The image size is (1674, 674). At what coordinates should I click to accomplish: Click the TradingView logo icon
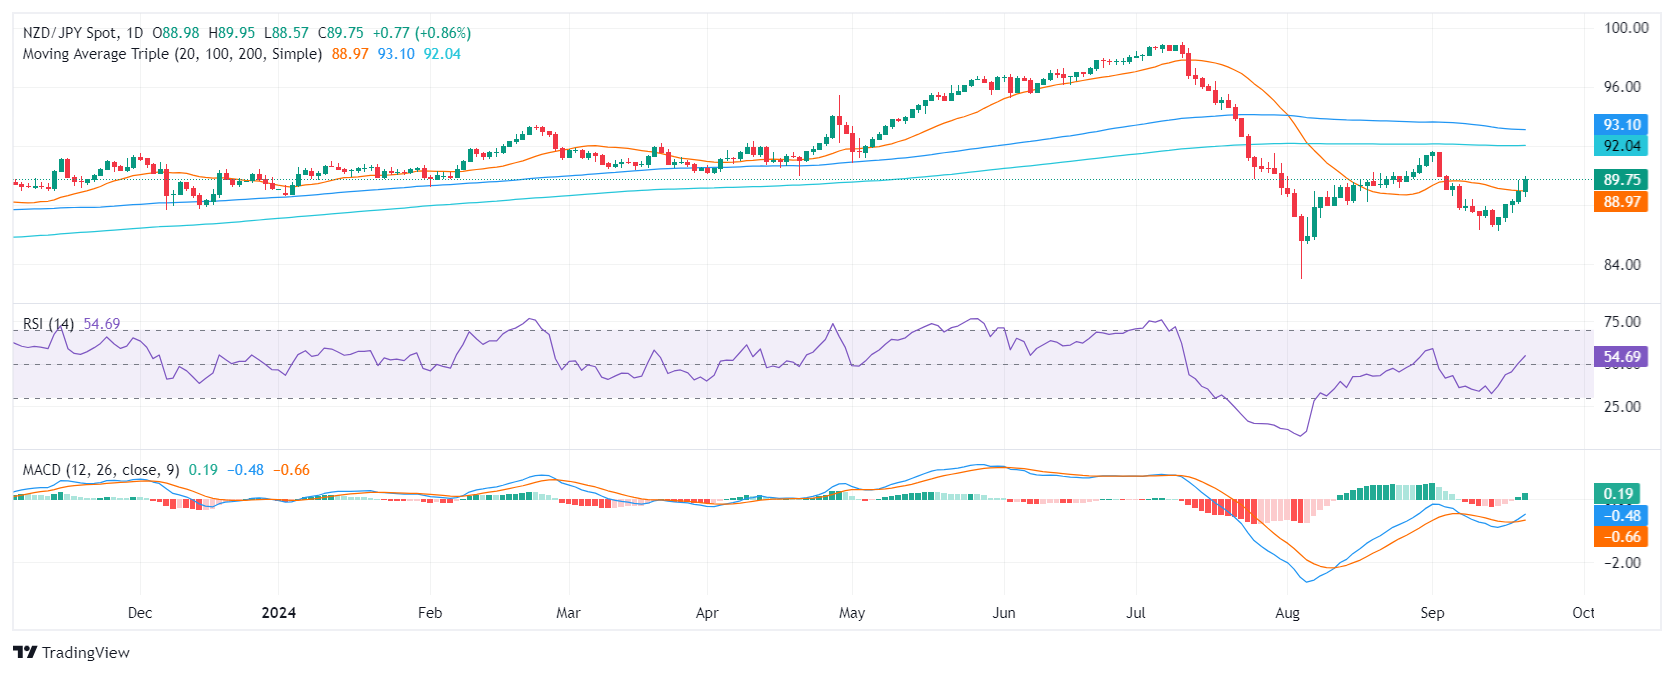(x=25, y=653)
